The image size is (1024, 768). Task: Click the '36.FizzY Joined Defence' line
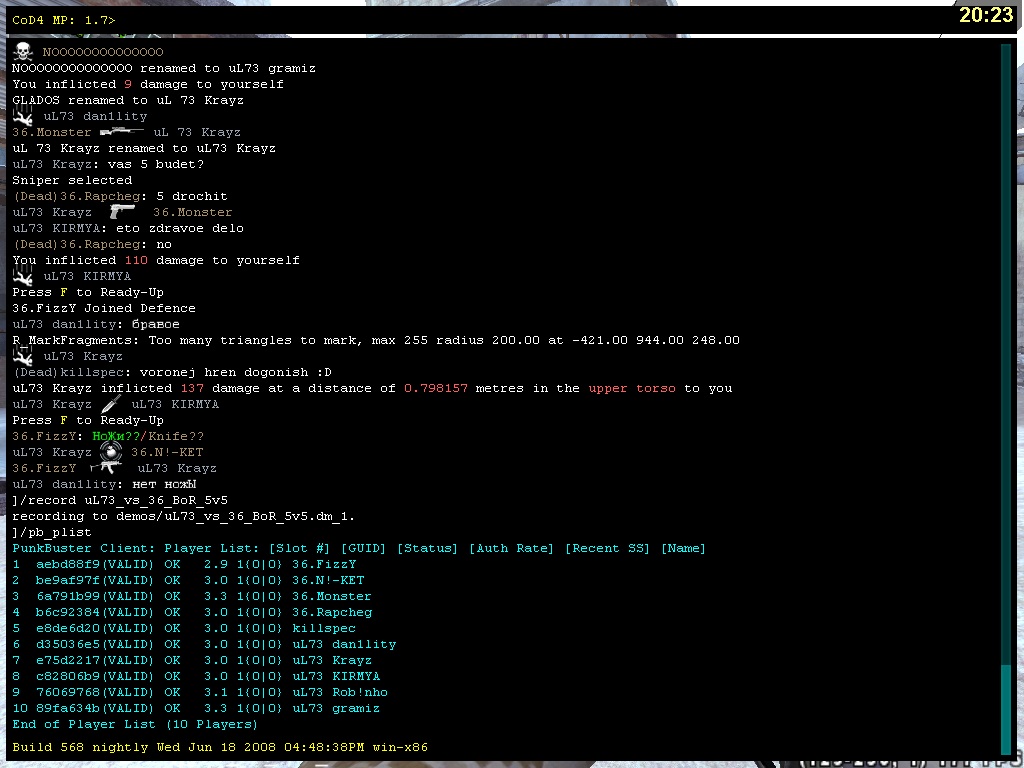click(x=104, y=308)
